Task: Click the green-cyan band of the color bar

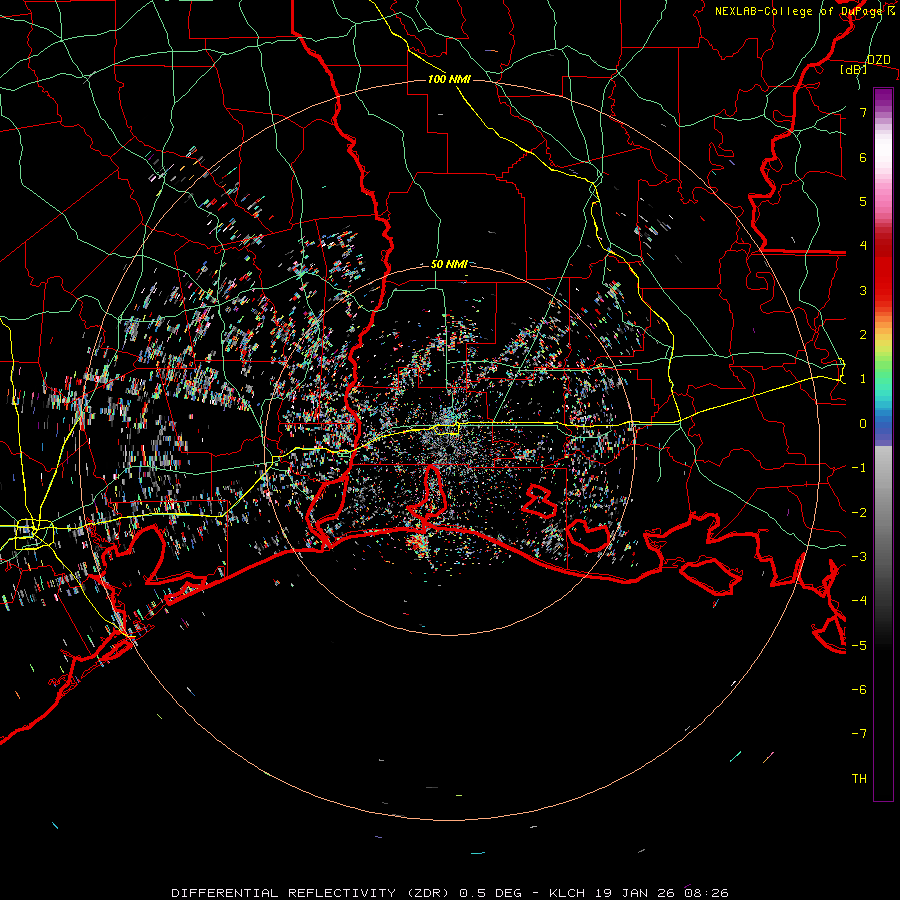Action: tap(883, 382)
